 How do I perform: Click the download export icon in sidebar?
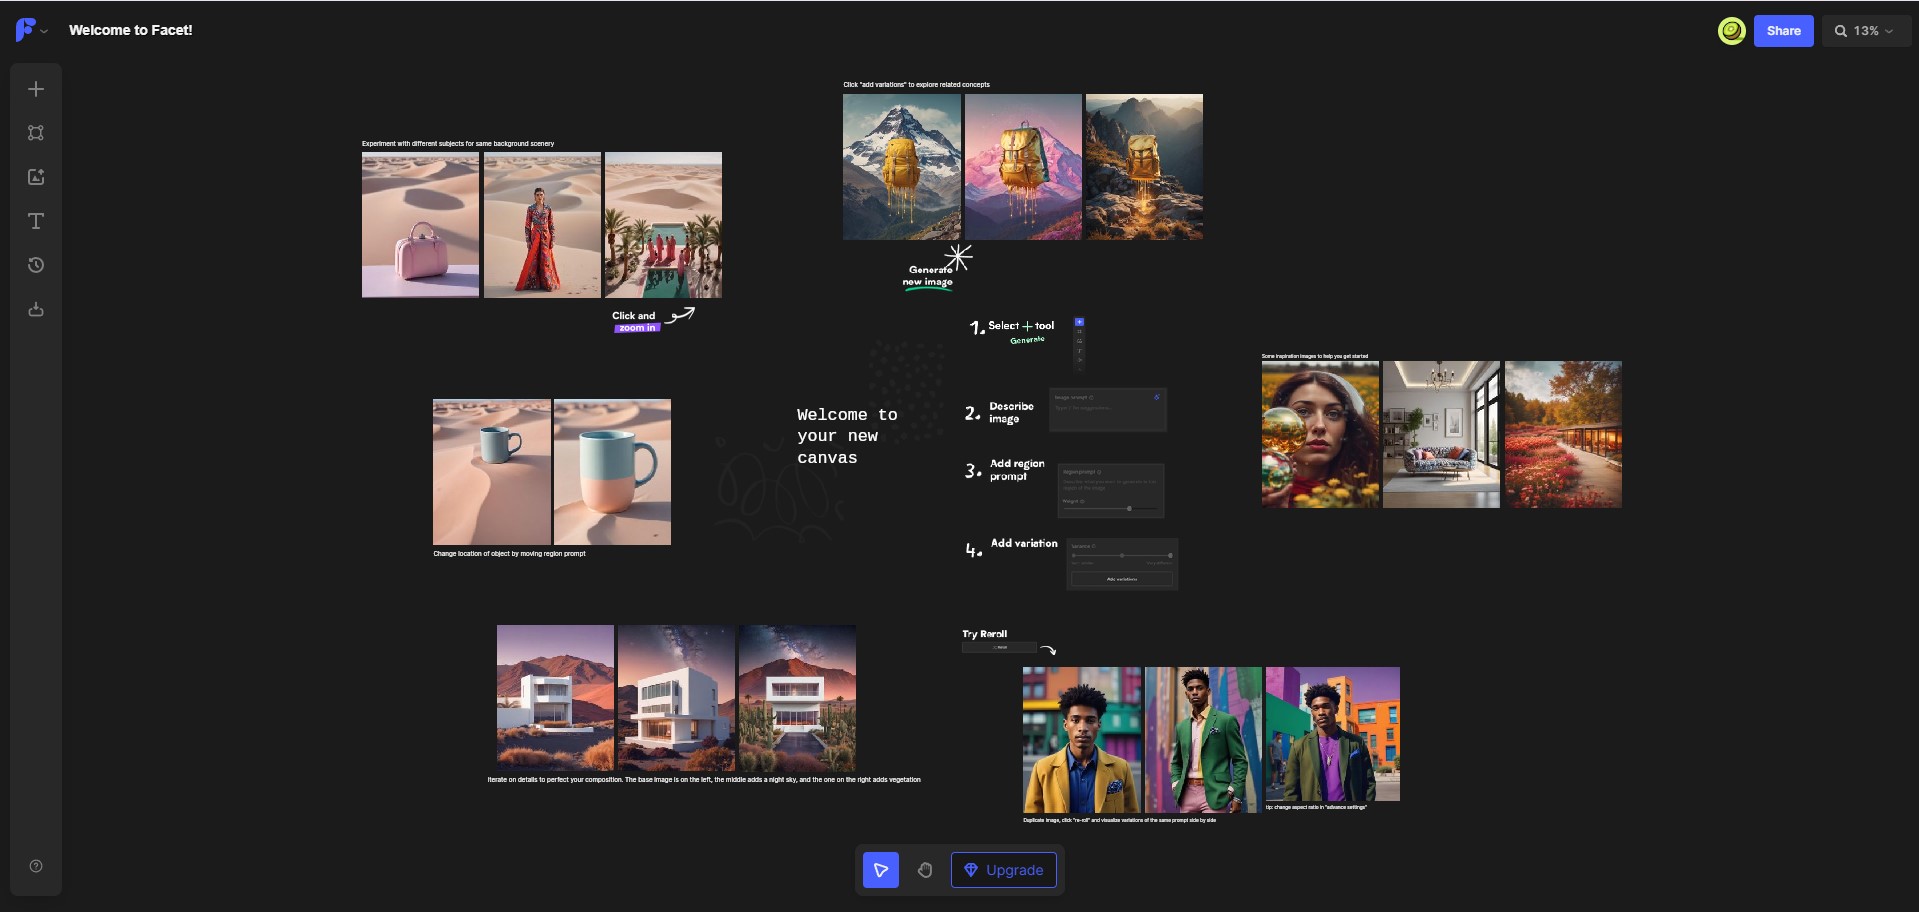click(x=36, y=309)
